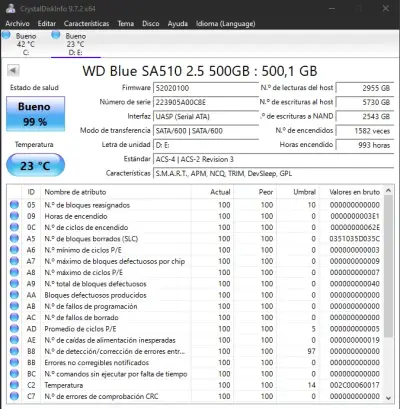Screen dimensions: 400x409
Task: Click the Actual column header
Action: tap(212, 192)
